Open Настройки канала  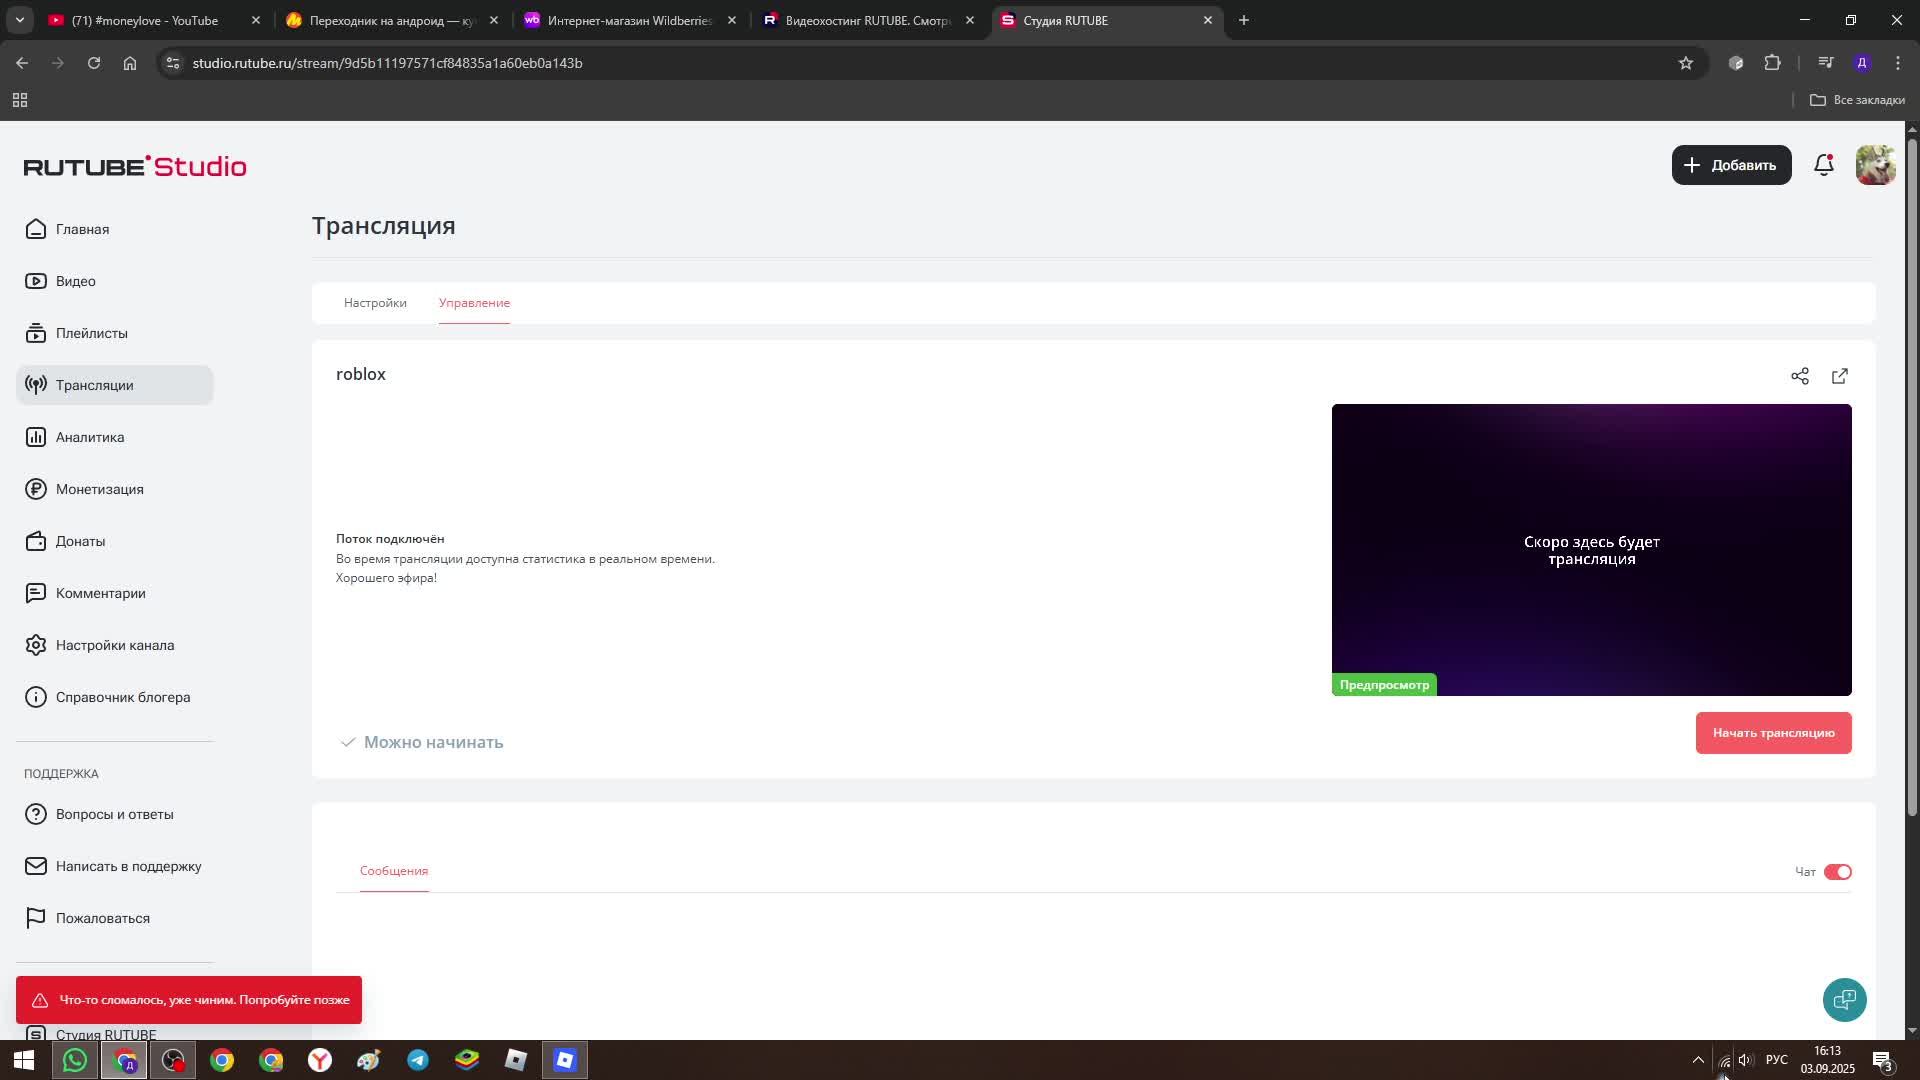(x=114, y=645)
